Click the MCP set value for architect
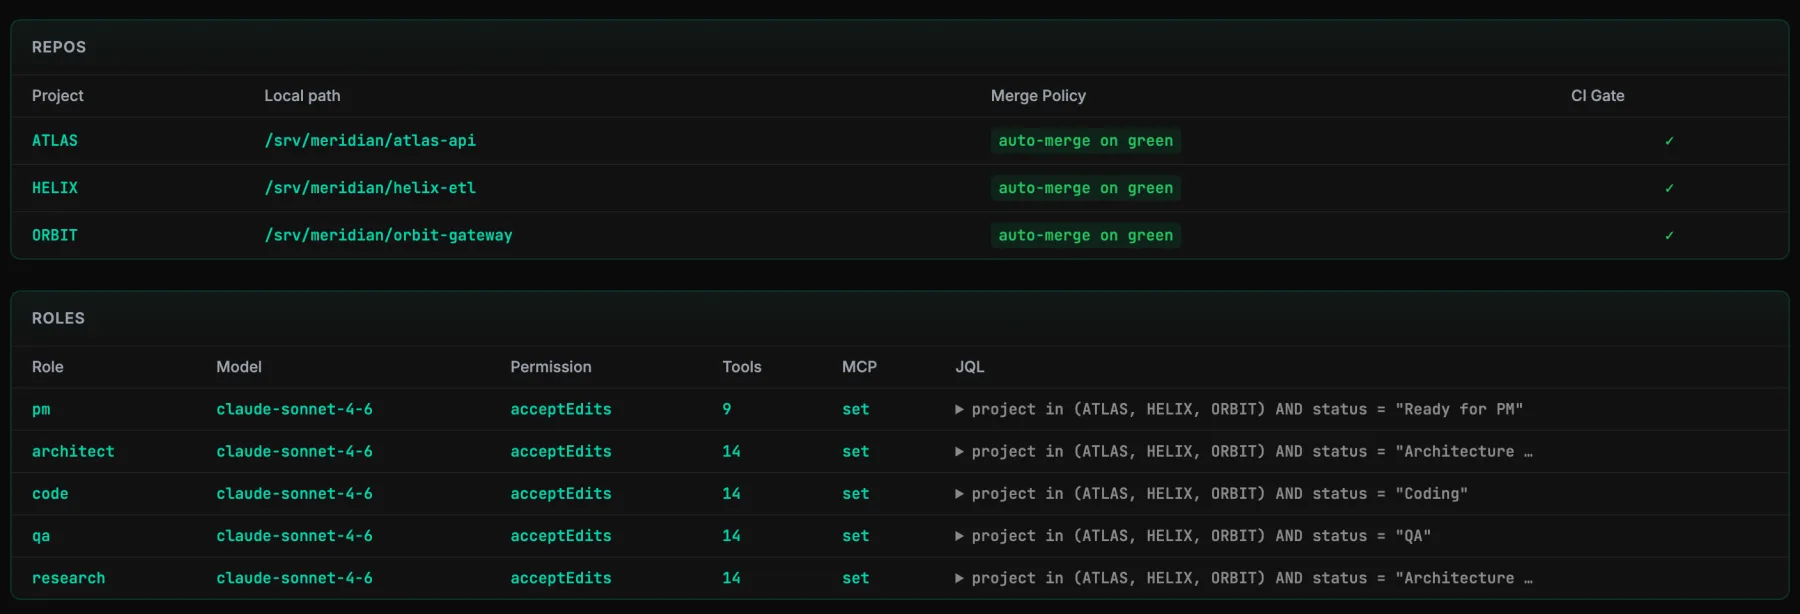The height and width of the screenshot is (614, 1800). 856,451
